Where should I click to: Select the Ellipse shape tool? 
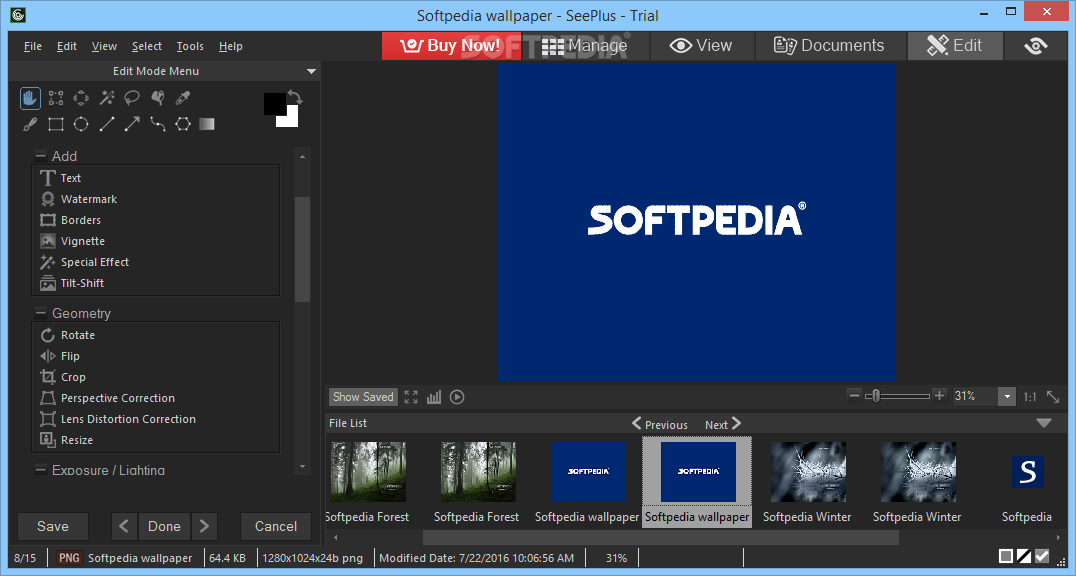(81, 124)
